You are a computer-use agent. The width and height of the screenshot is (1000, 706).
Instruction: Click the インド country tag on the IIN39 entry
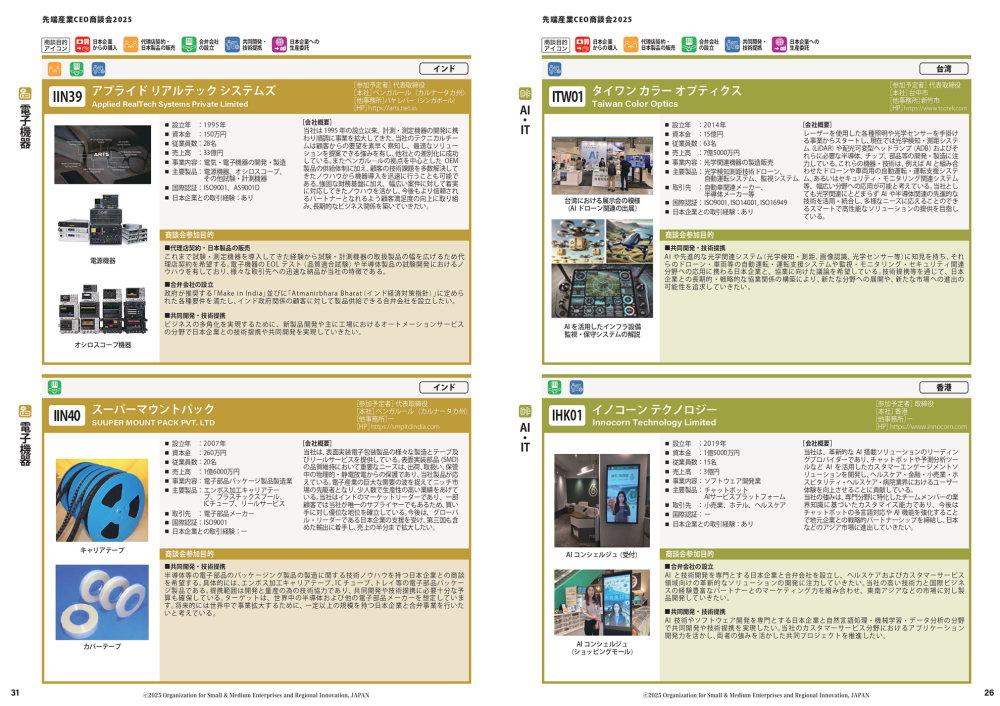coord(437,69)
